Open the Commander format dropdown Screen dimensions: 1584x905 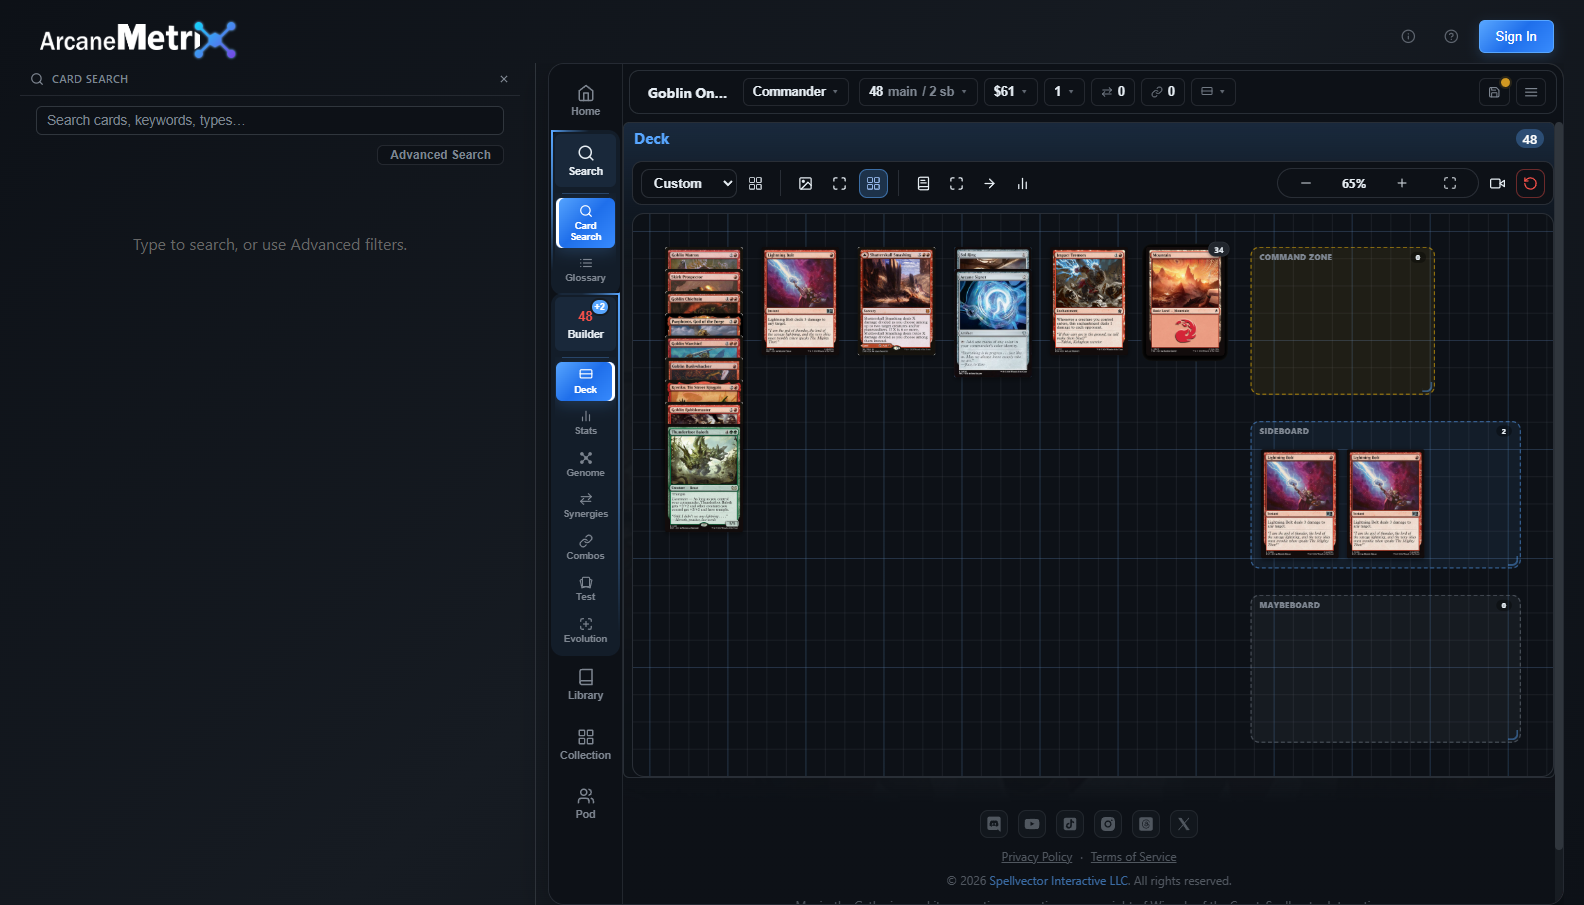796,92
